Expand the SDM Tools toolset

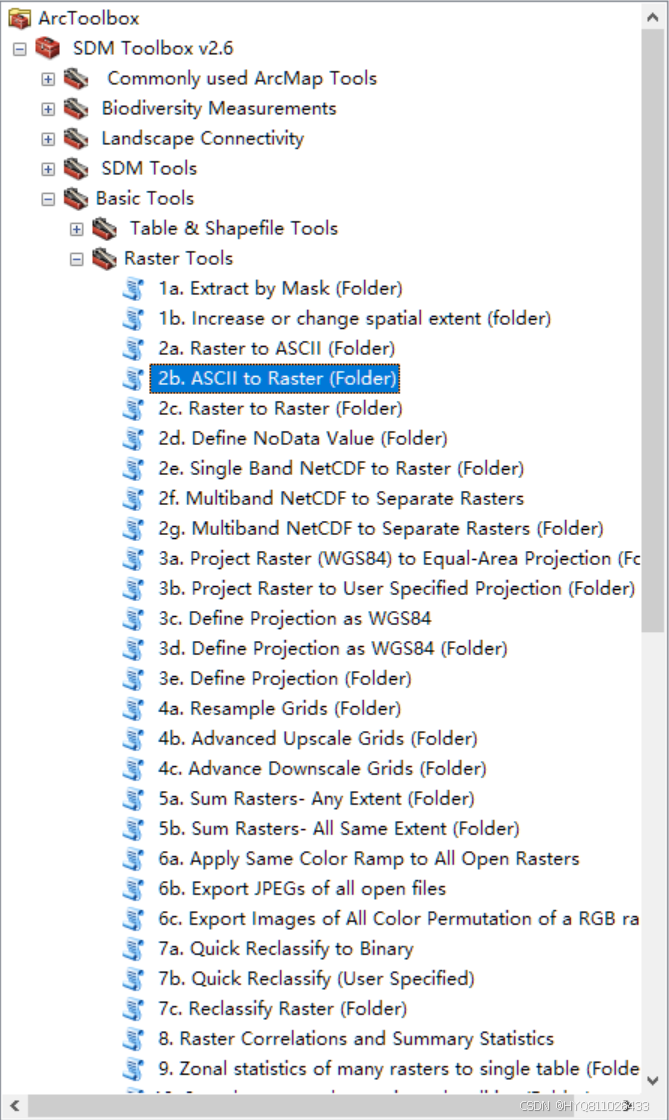tap(48, 169)
